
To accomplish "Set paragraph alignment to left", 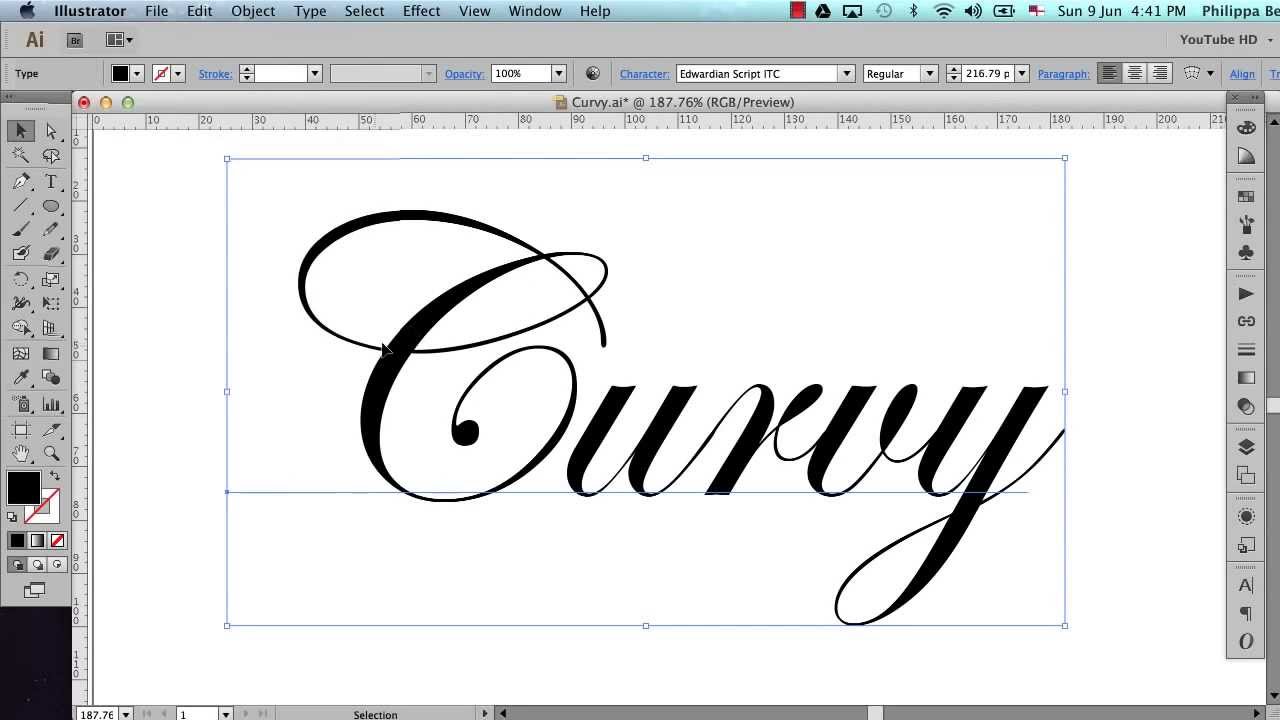I will [1109, 73].
